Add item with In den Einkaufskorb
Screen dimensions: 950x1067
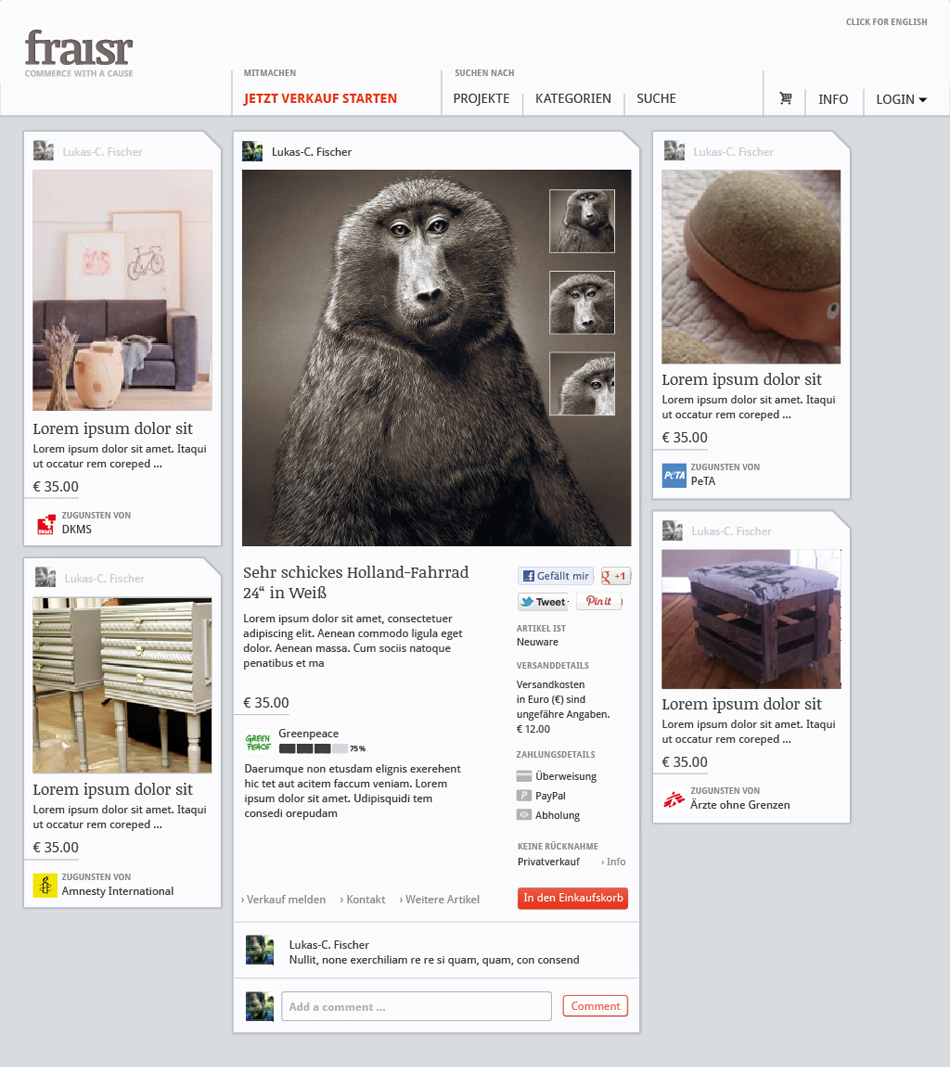coord(573,898)
